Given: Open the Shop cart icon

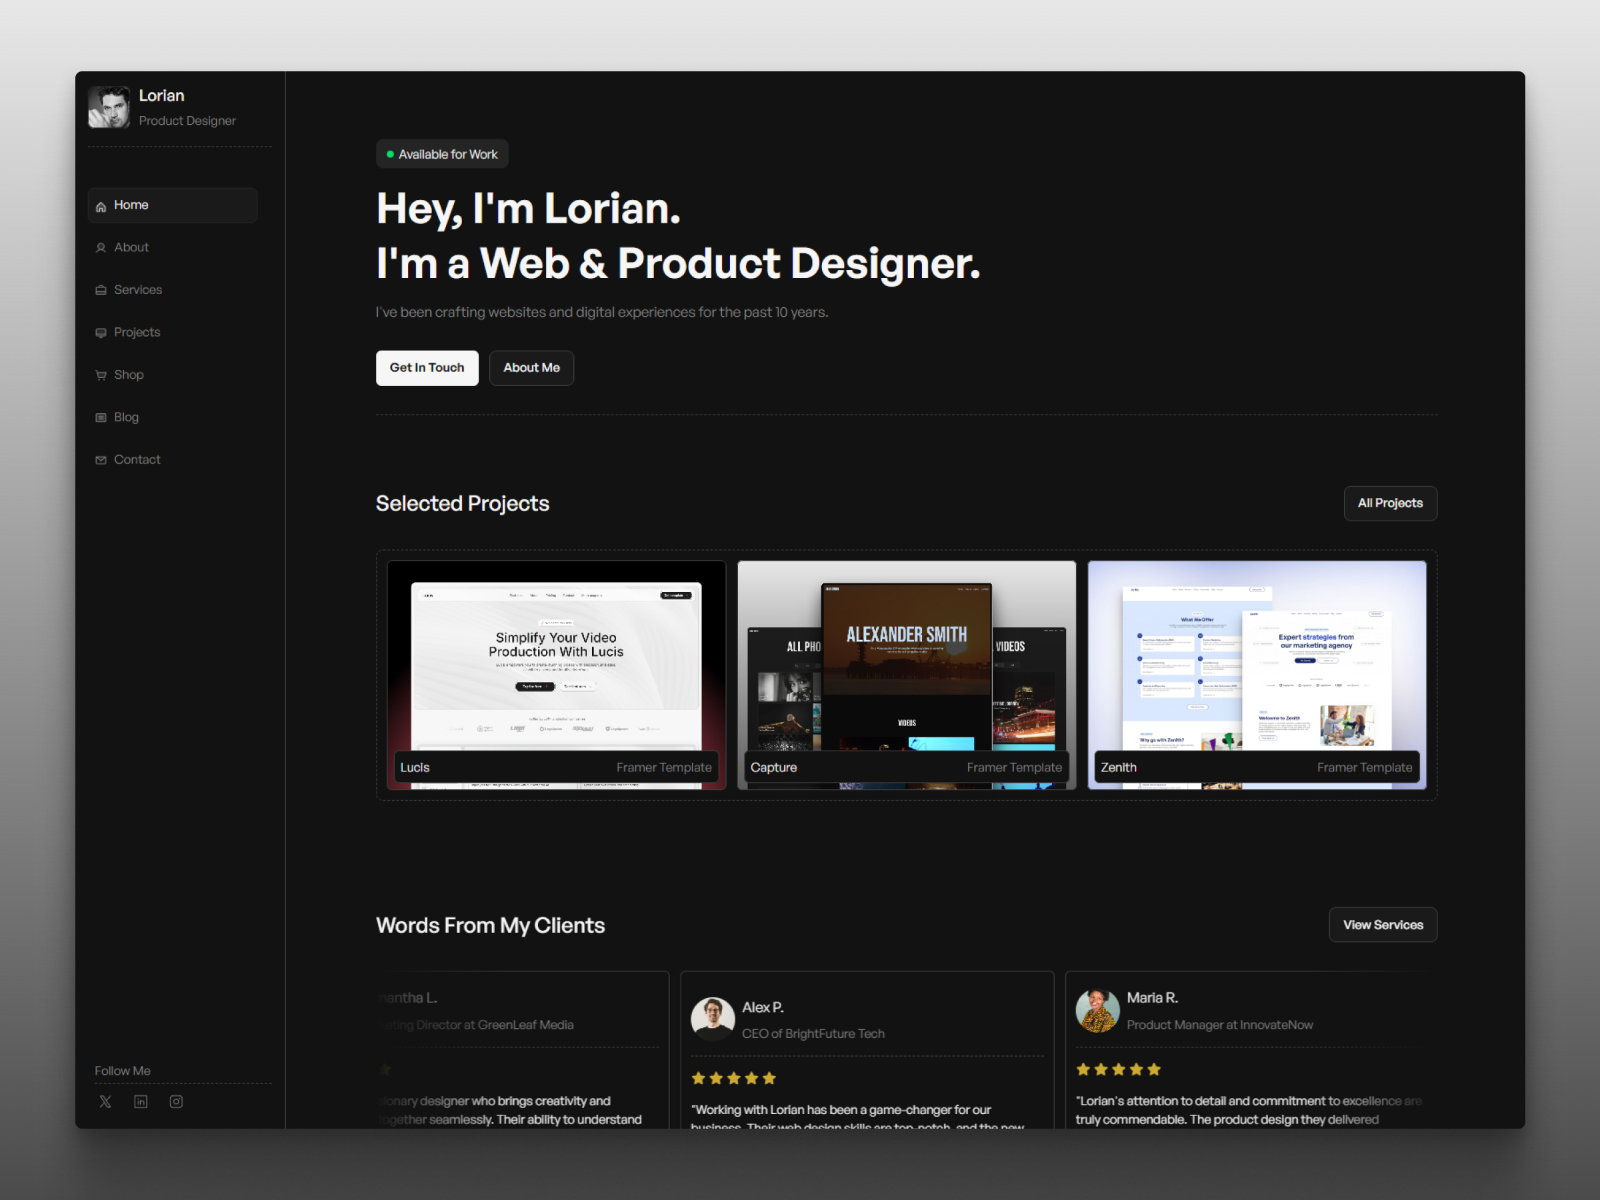Looking at the screenshot, I should click(102, 374).
